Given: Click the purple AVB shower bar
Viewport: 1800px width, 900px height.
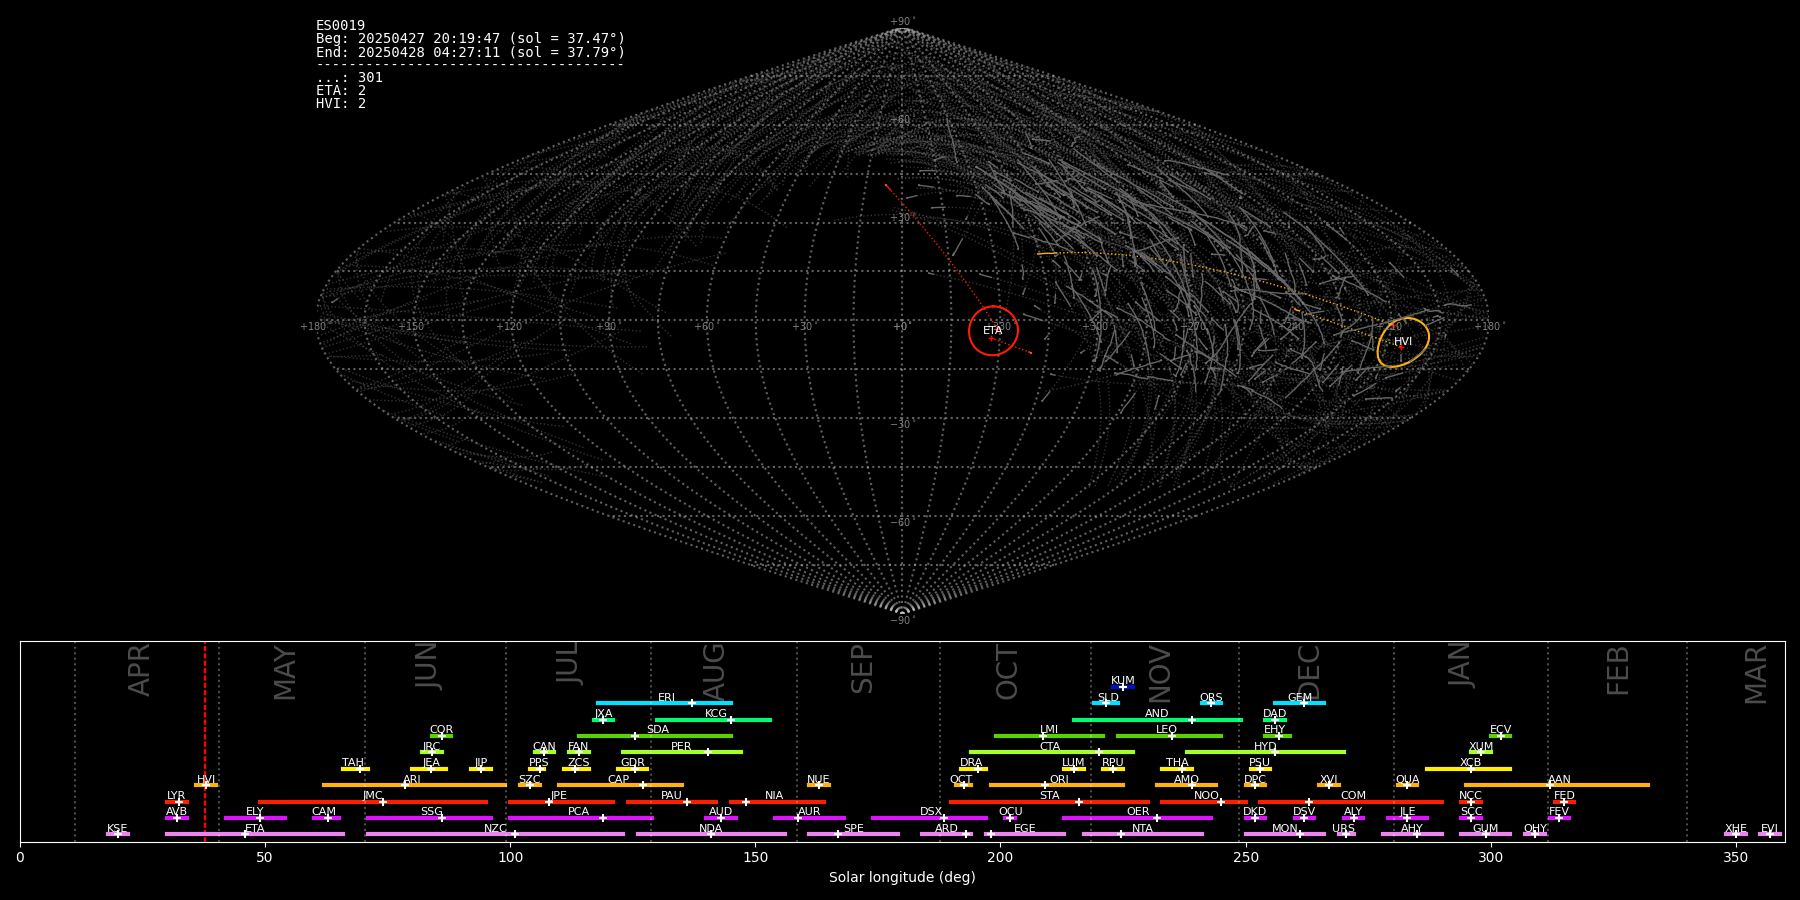Looking at the screenshot, I should coord(177,818).
